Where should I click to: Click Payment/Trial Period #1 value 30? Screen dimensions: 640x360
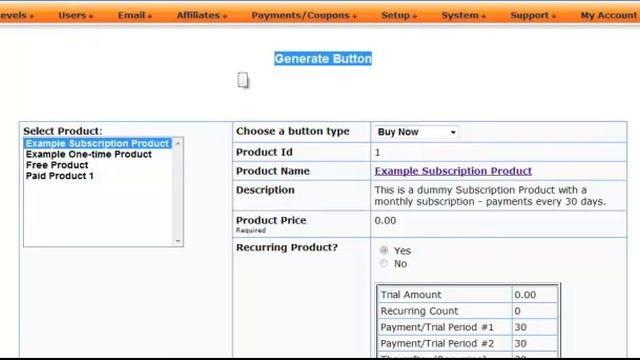520,327
